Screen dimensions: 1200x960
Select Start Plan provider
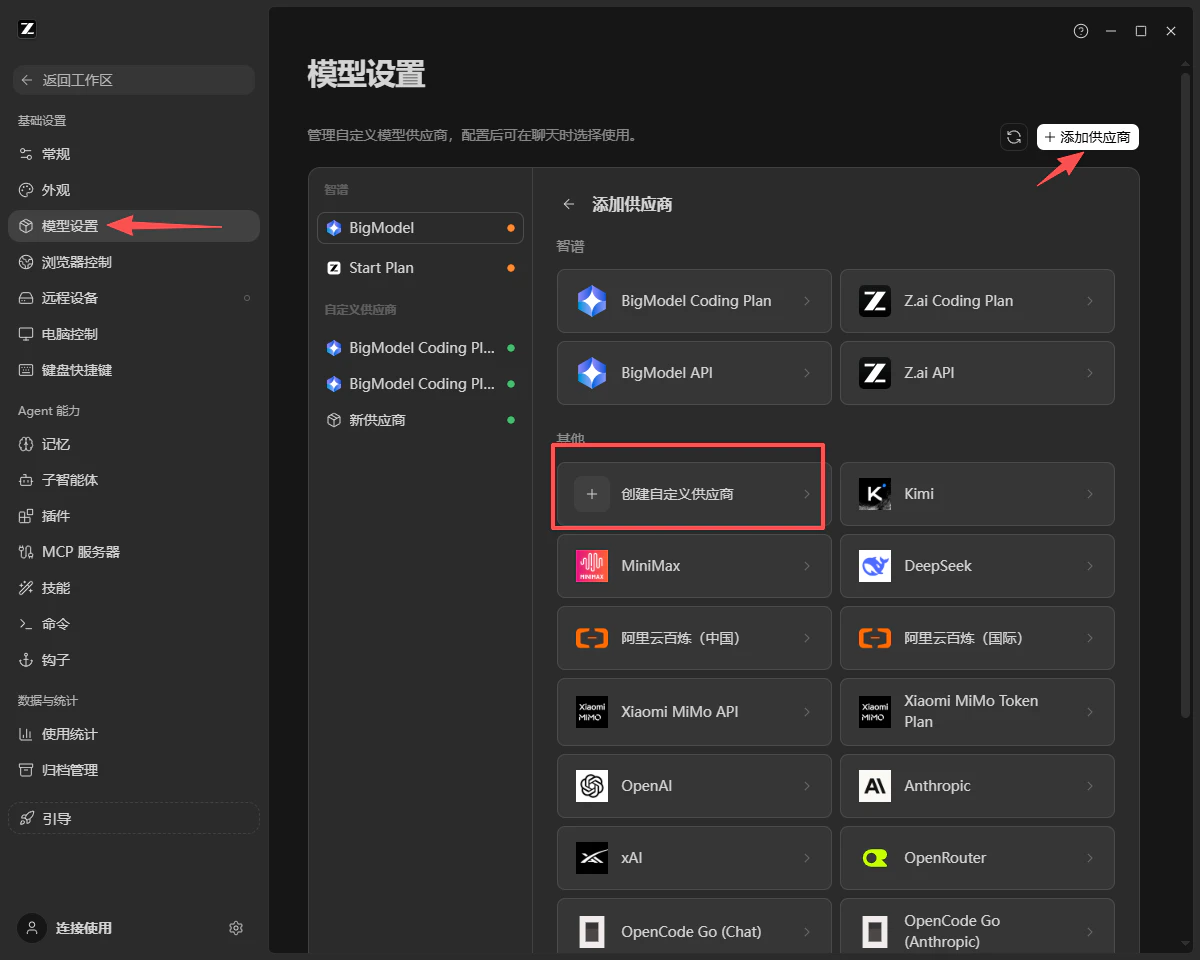[421, 268]
